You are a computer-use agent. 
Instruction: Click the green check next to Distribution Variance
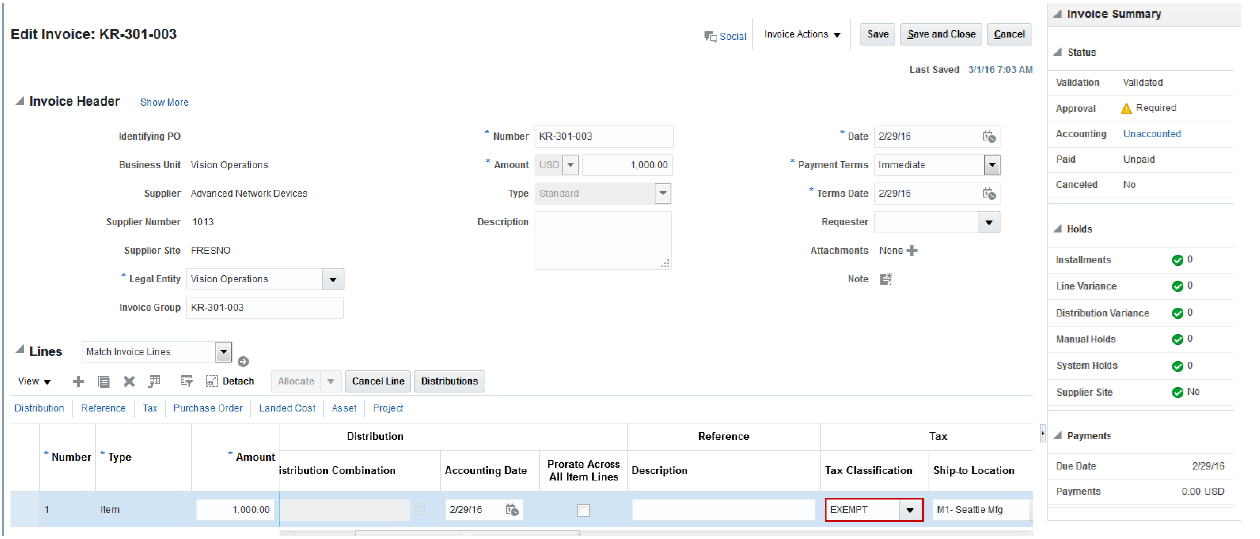(x=1177, y=313)
